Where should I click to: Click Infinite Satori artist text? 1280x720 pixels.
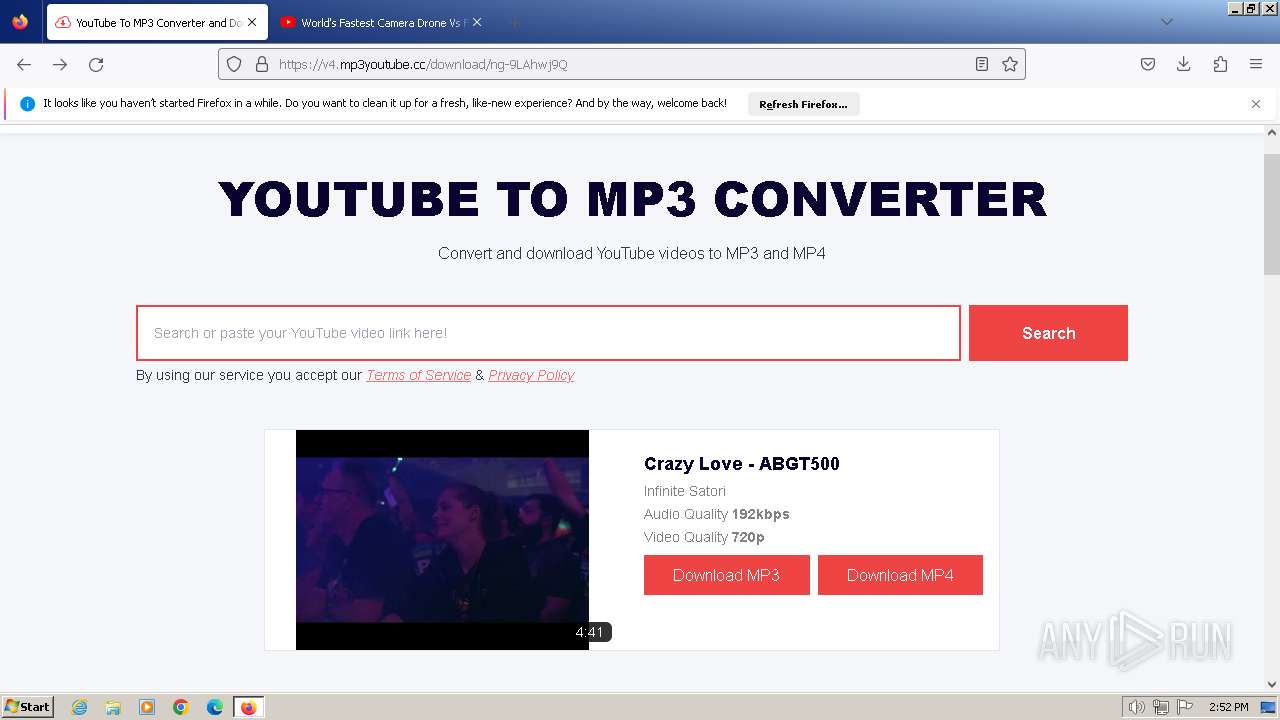tap(685, 491)
